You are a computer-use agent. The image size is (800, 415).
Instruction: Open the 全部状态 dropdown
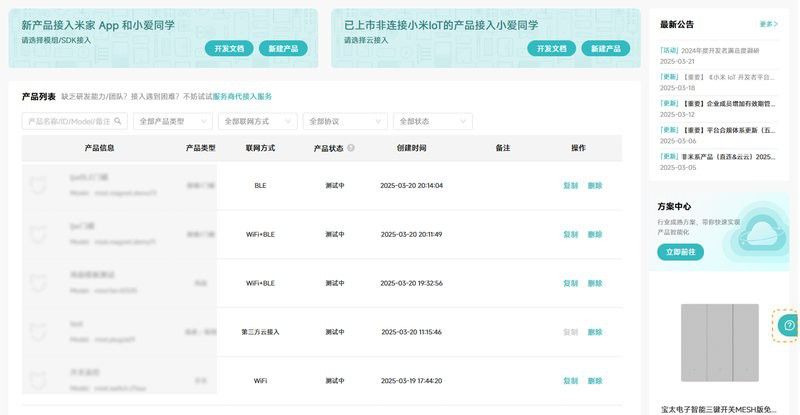coord(433,121)
